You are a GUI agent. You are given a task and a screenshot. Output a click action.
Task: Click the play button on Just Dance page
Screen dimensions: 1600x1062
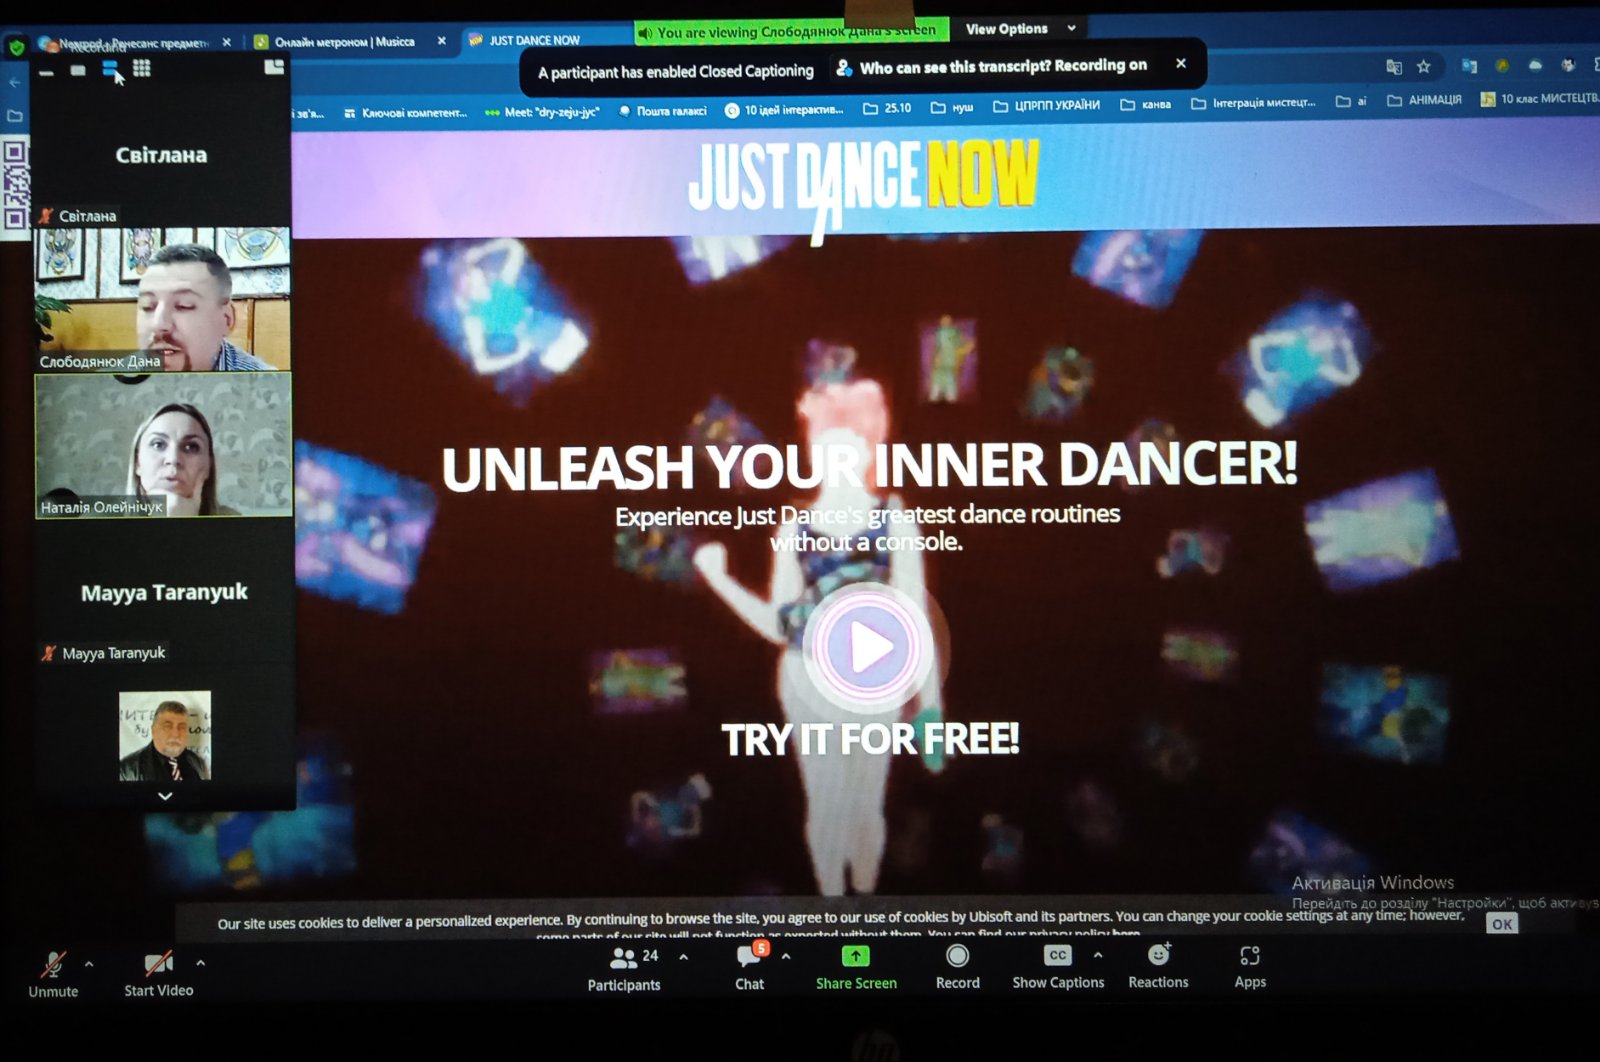coord(869,648)
